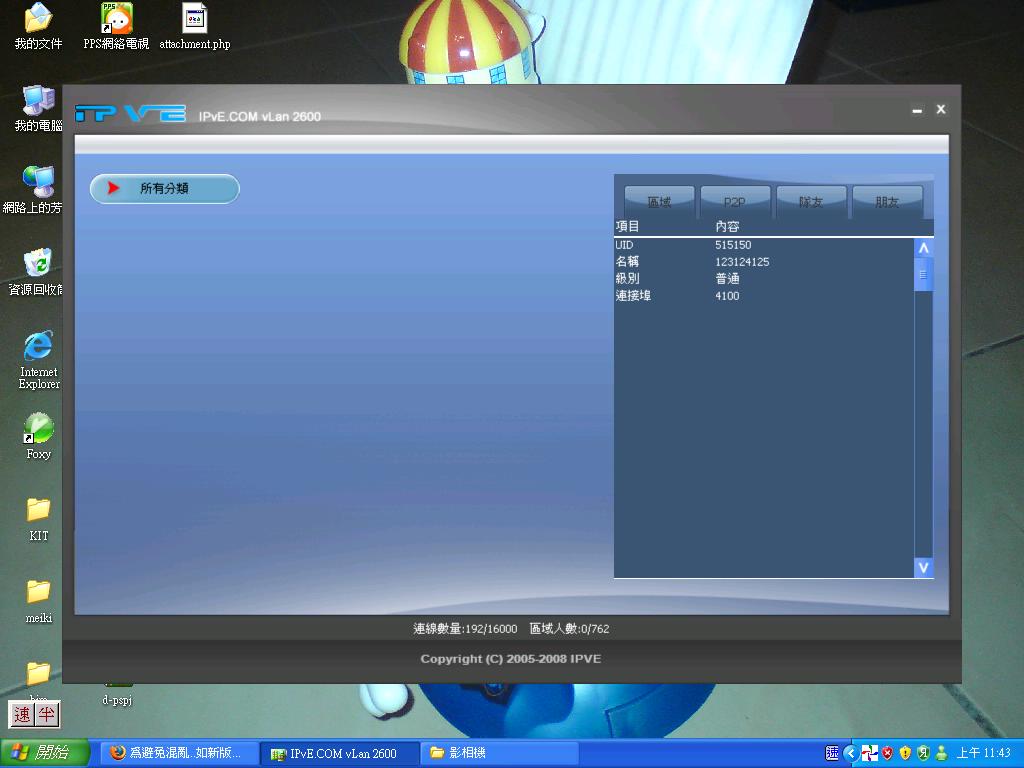Click the yellow warning shield tray icon
This screenshot has height=768, width=1024.
click(905, 753)
